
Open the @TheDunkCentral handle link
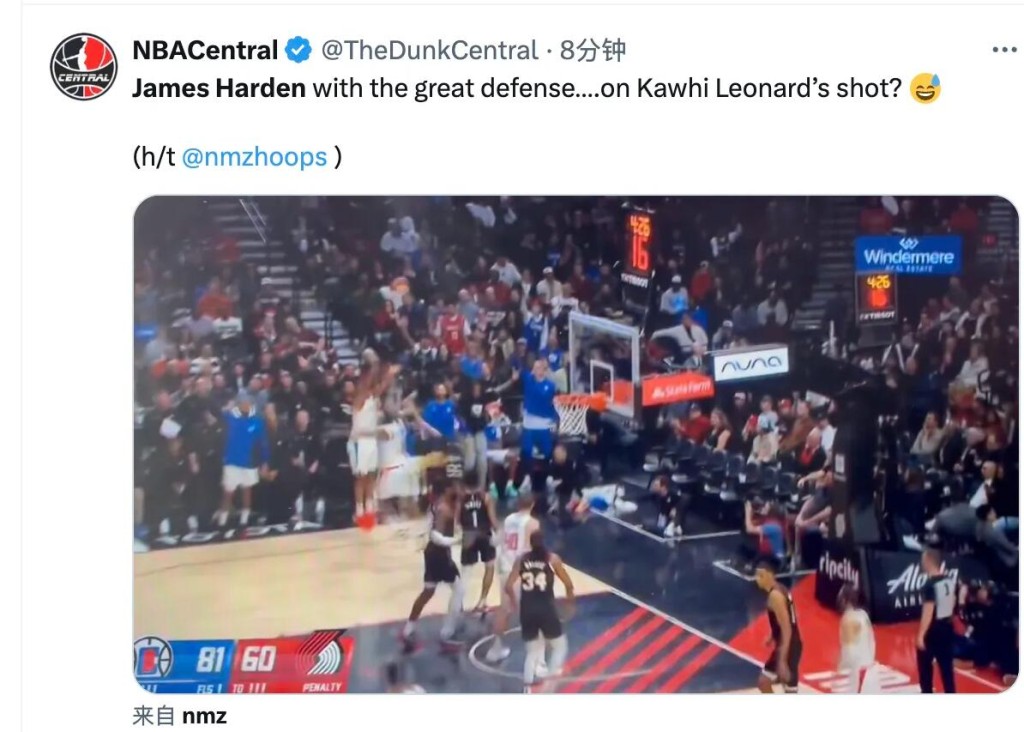click(429, 50)
